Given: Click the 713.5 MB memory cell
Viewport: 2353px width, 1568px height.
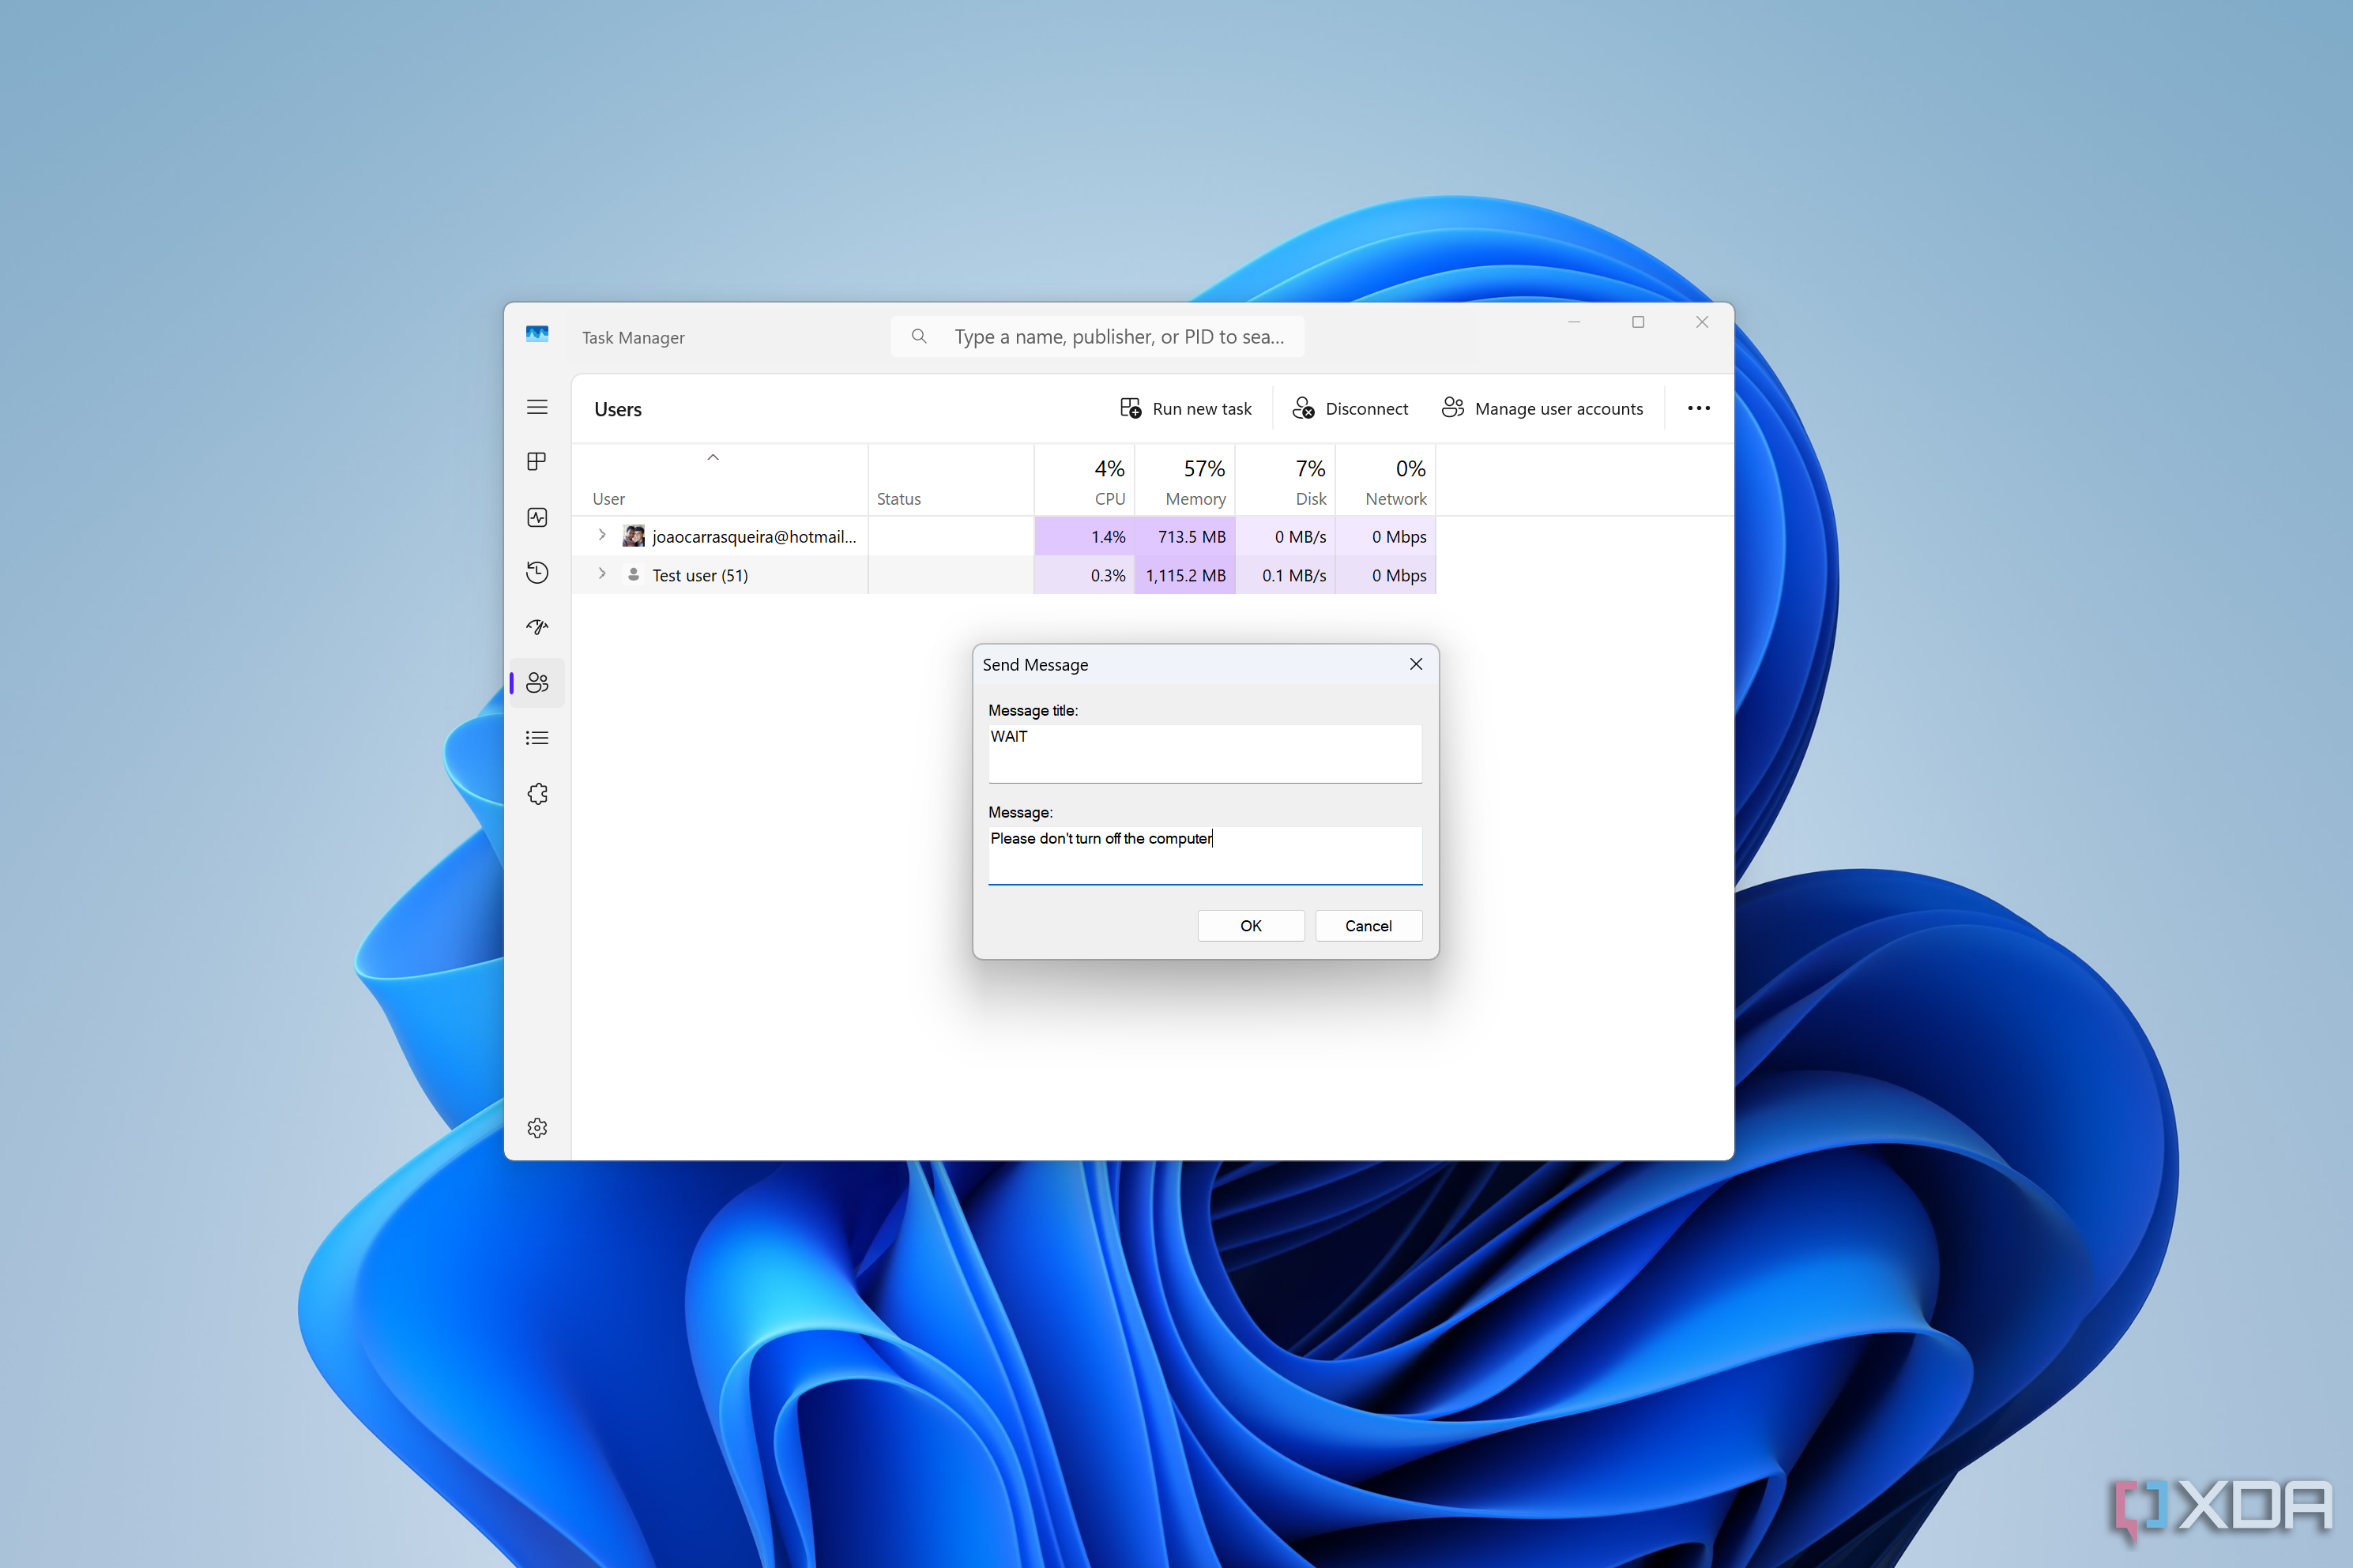Looking at the screenshot, I should click(x=1185, y=537).
